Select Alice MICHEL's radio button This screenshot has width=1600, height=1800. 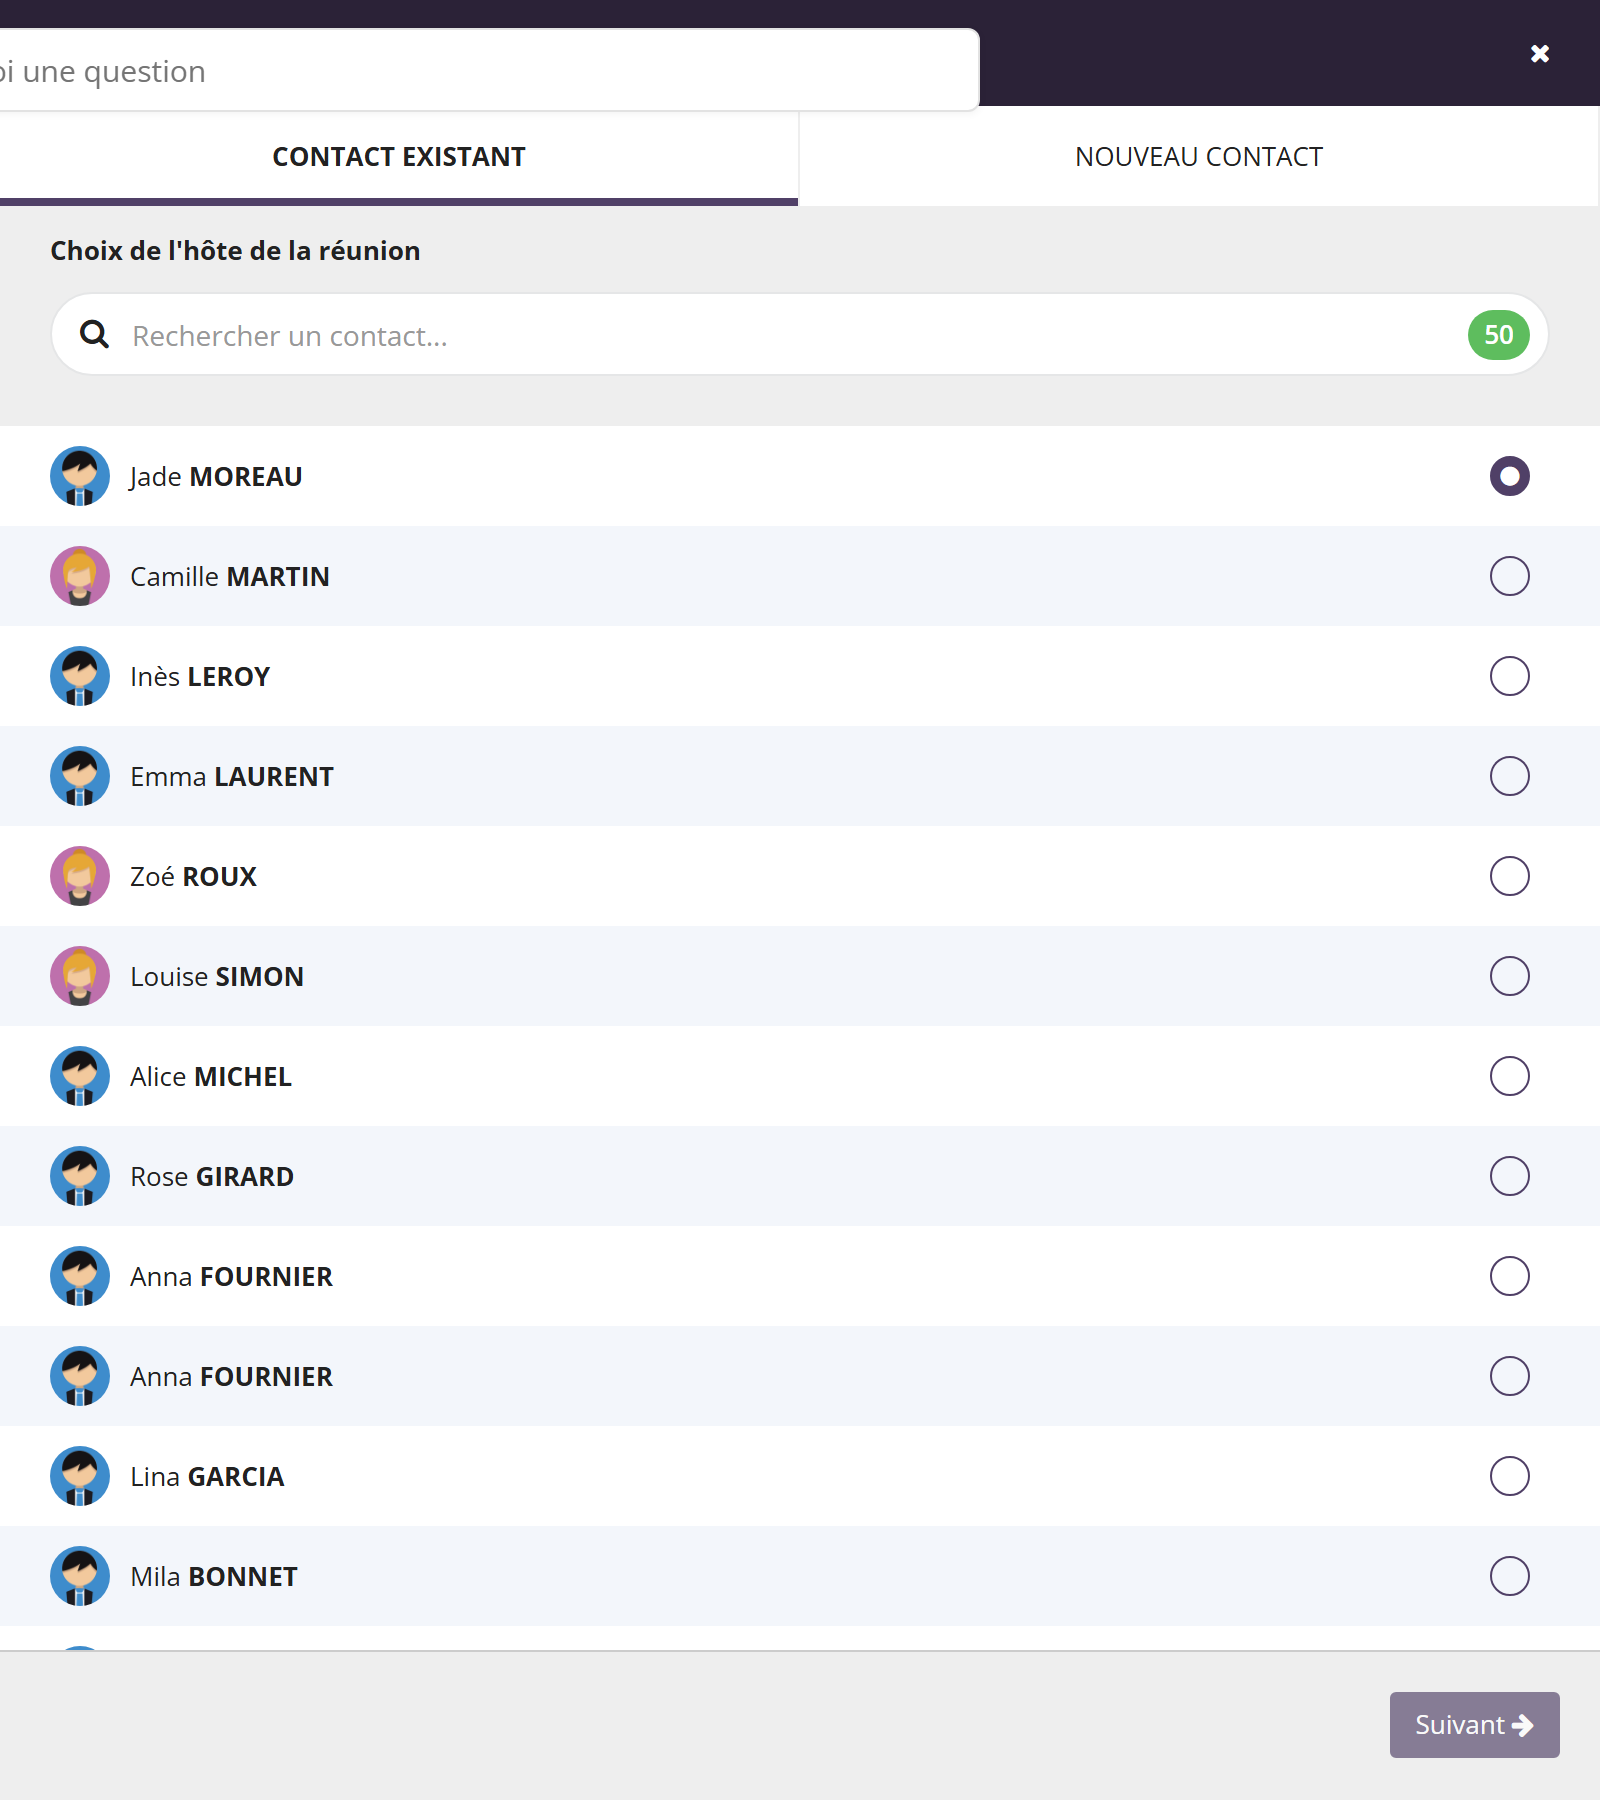click(x=1510, y=1076)
